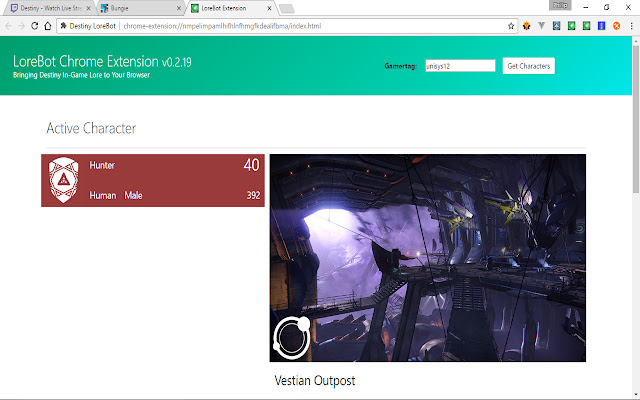
Task: Click the address bar URL
Action: pos(222,26)
